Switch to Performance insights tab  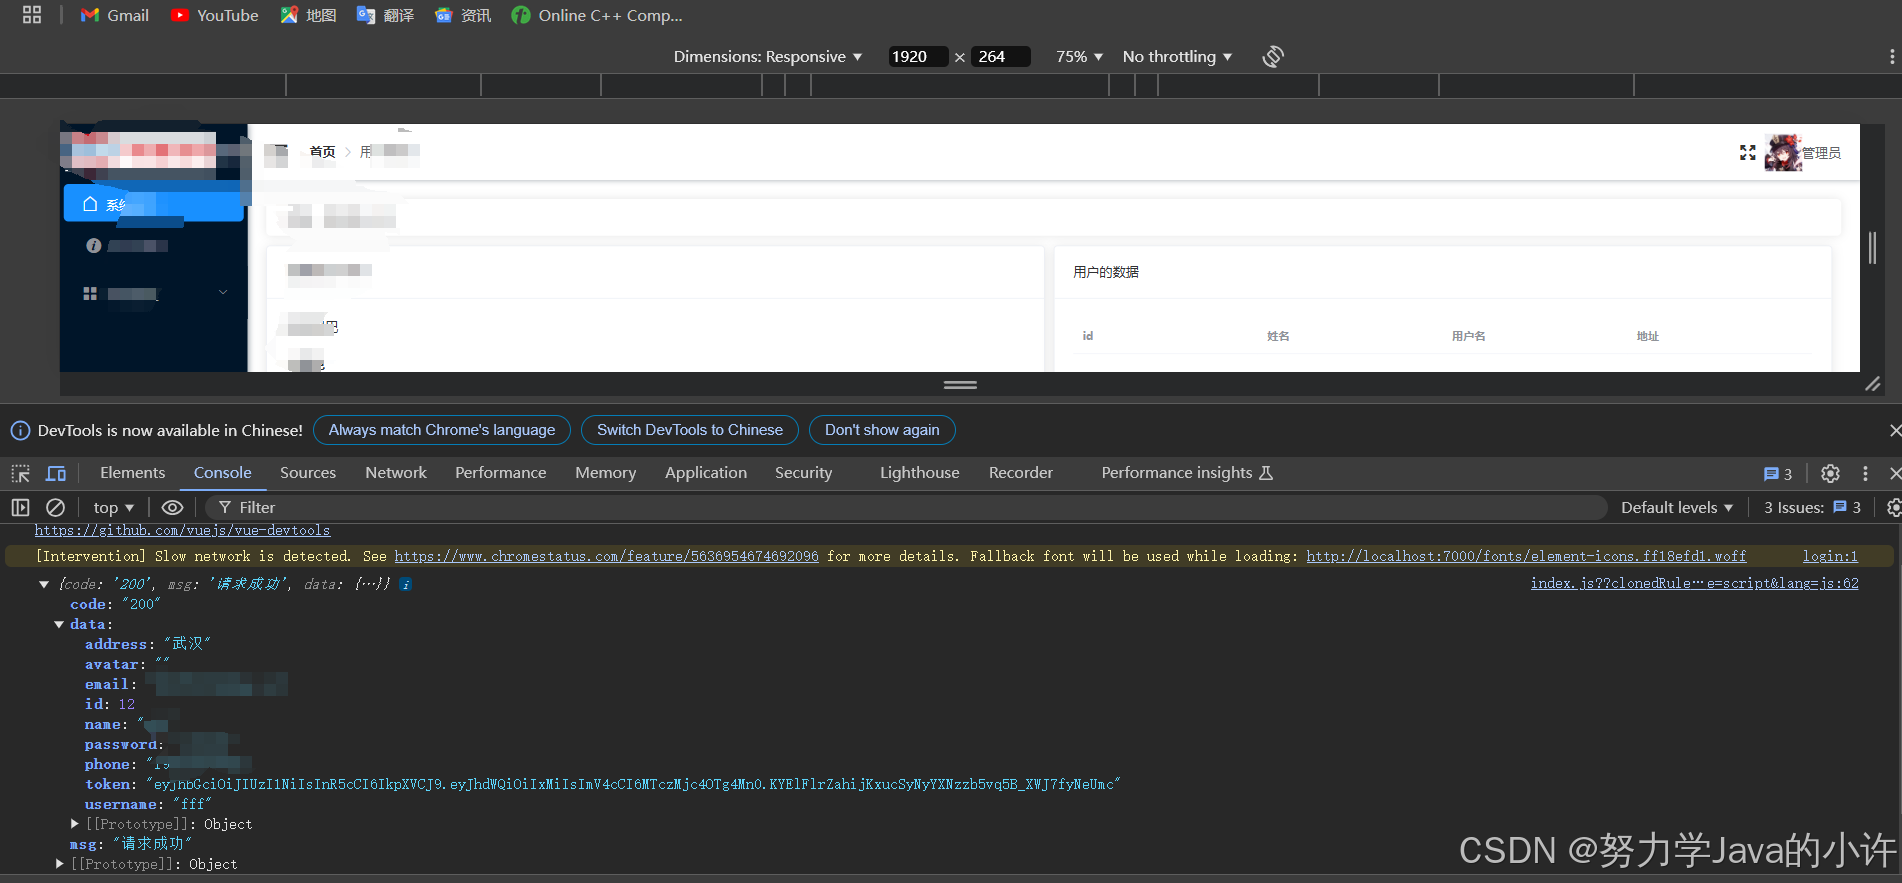(1187, 473)
